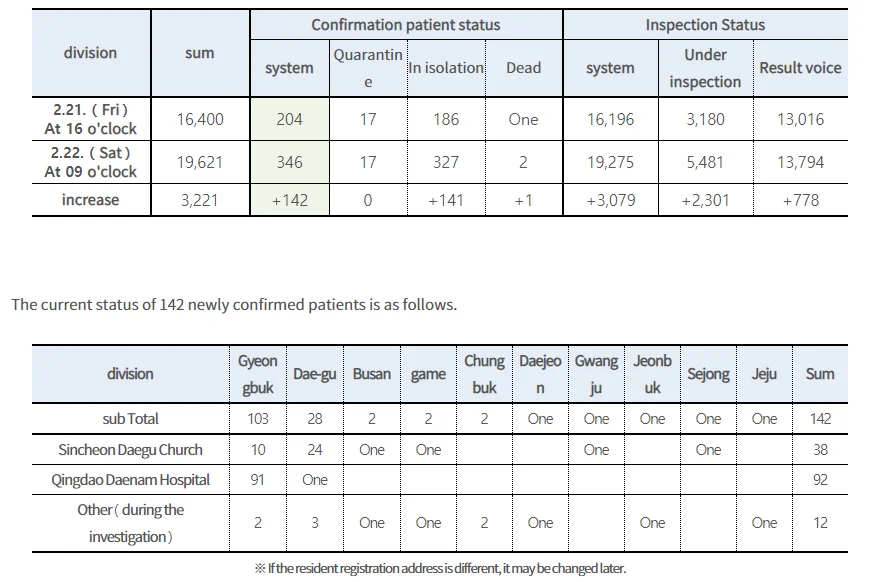873x582 pixels.
Task: Click the 'Under inspection' column header
Action: point(705,68)
